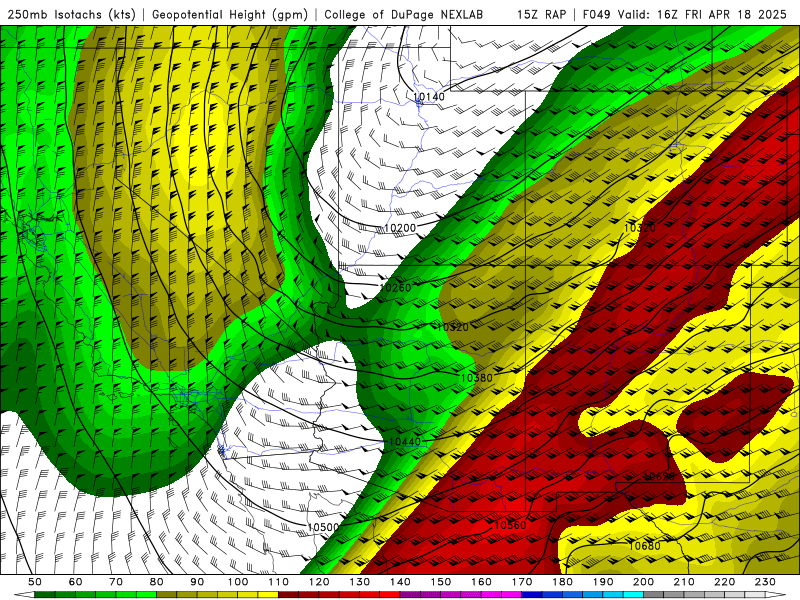The image size is (800, 600).
Task: Click the 60 knot color scale label
Action: (x=75, y=582)
